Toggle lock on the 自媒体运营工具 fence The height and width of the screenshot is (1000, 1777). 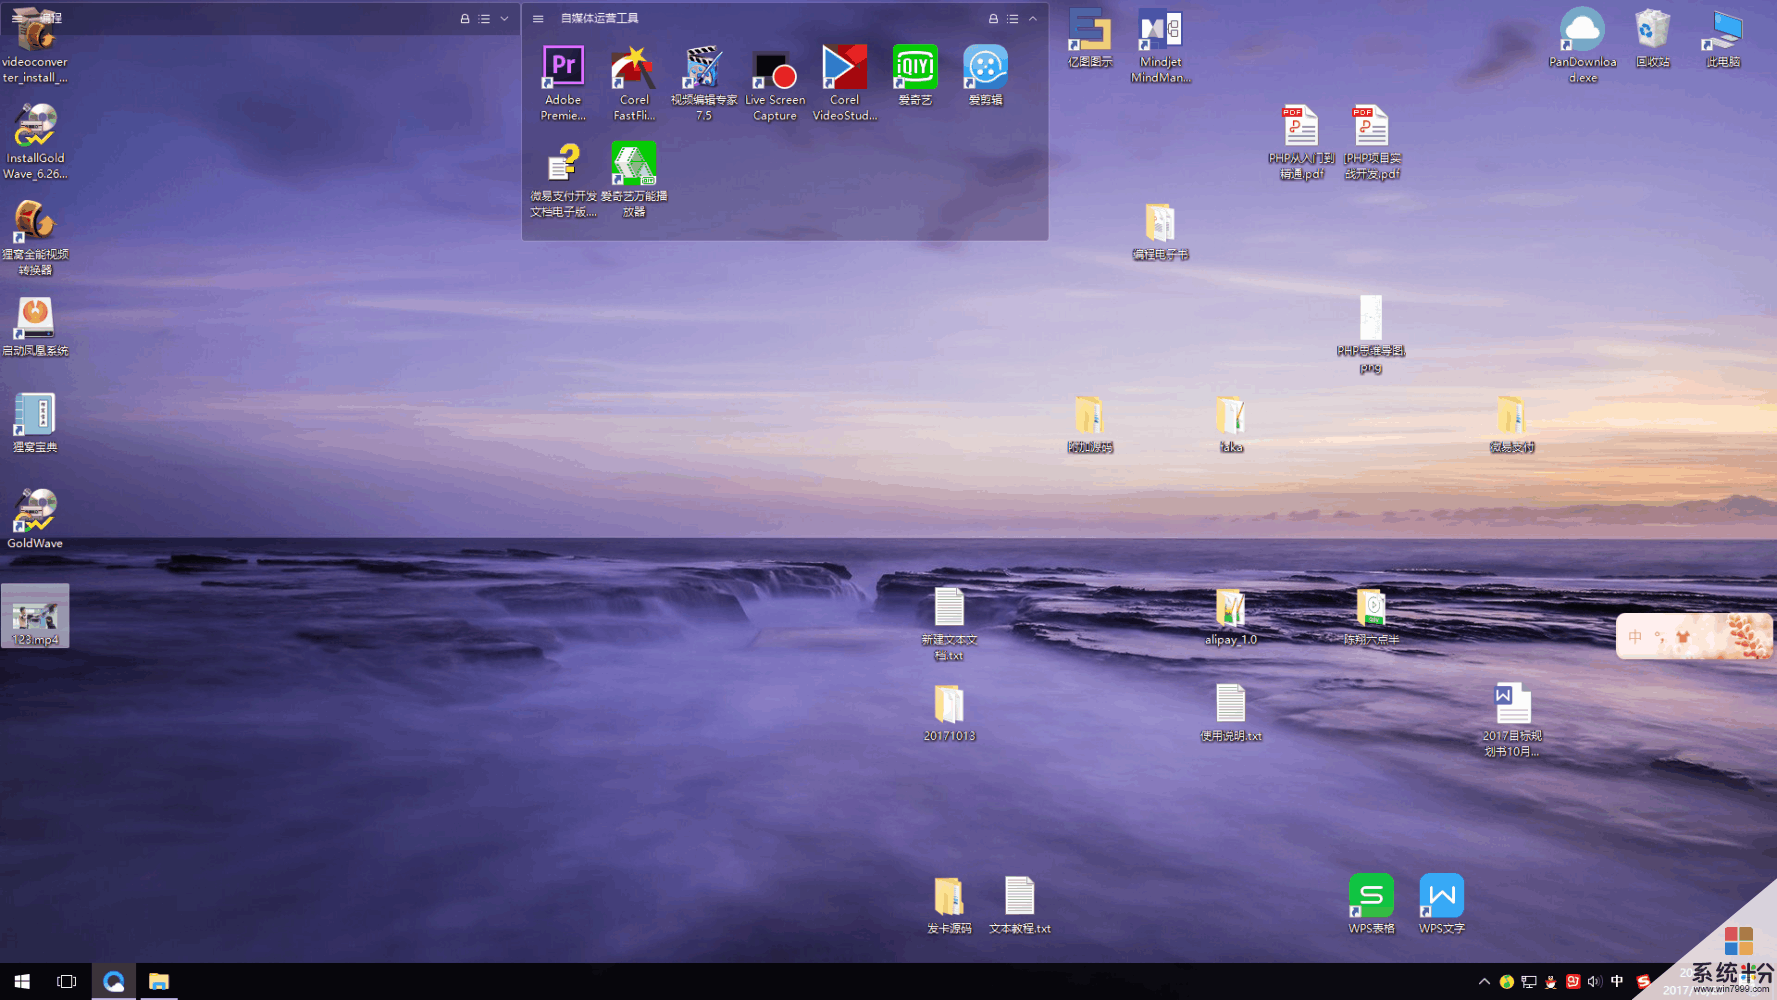pyautogui.click(x=993, y=18)
